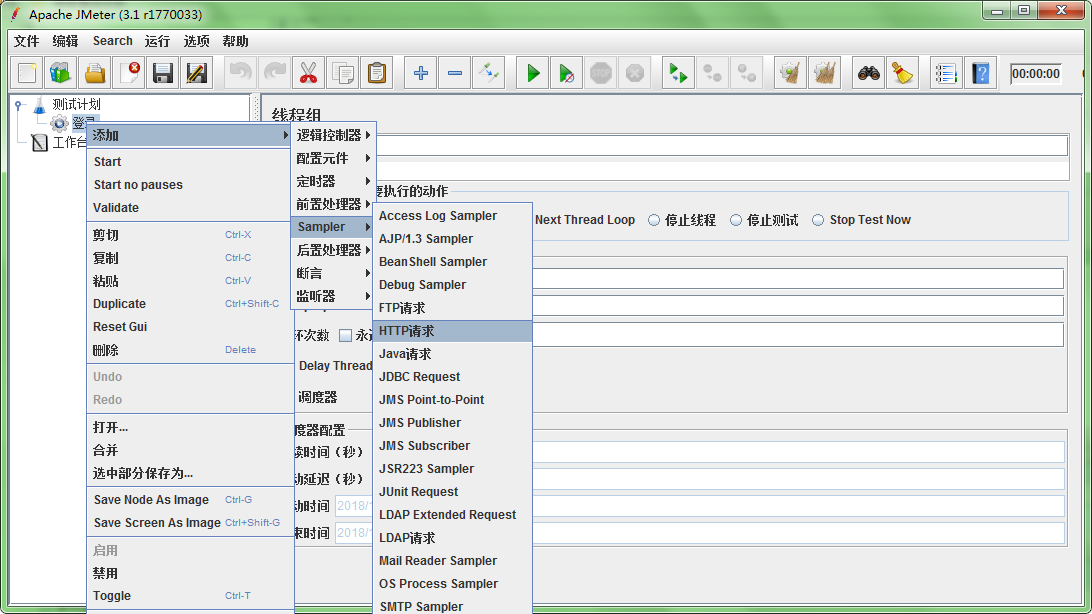Click the broom Reset Search icon
Viewport: 1092px width, 614px height.
902,73
